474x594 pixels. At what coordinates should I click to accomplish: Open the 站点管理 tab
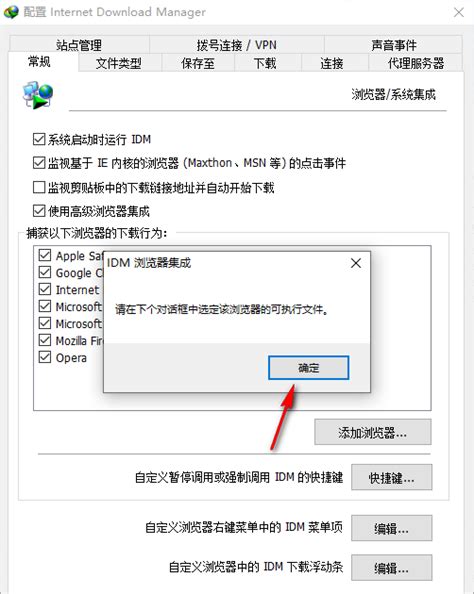79,45
